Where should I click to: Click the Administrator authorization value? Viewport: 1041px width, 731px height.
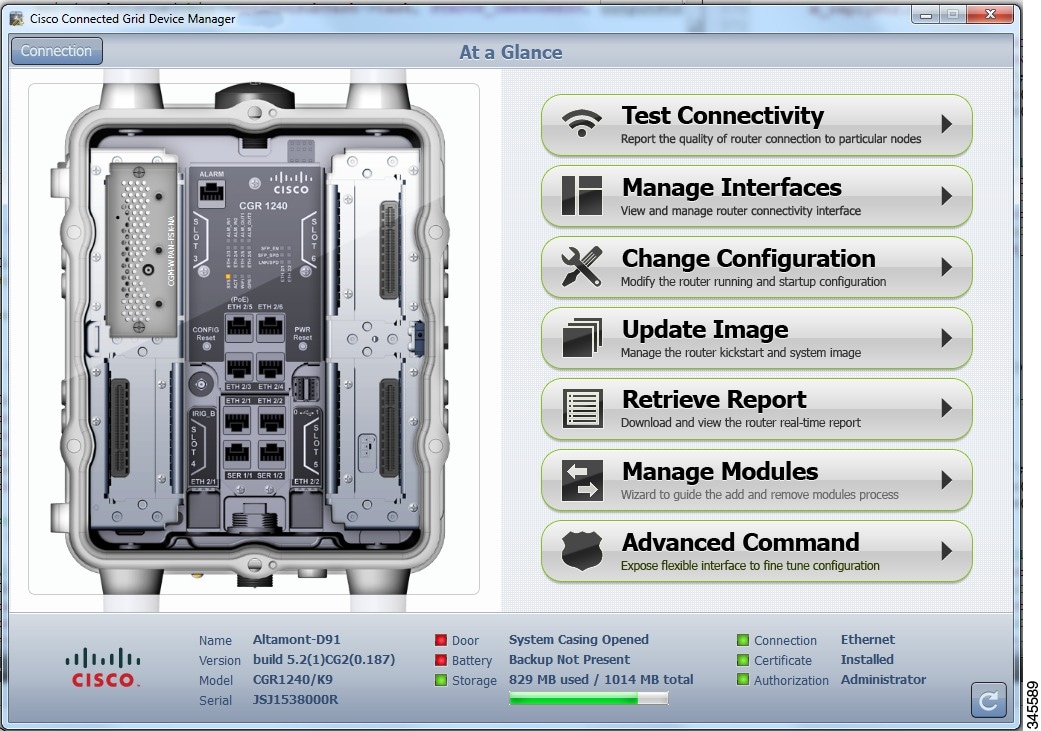coord(884,679)
